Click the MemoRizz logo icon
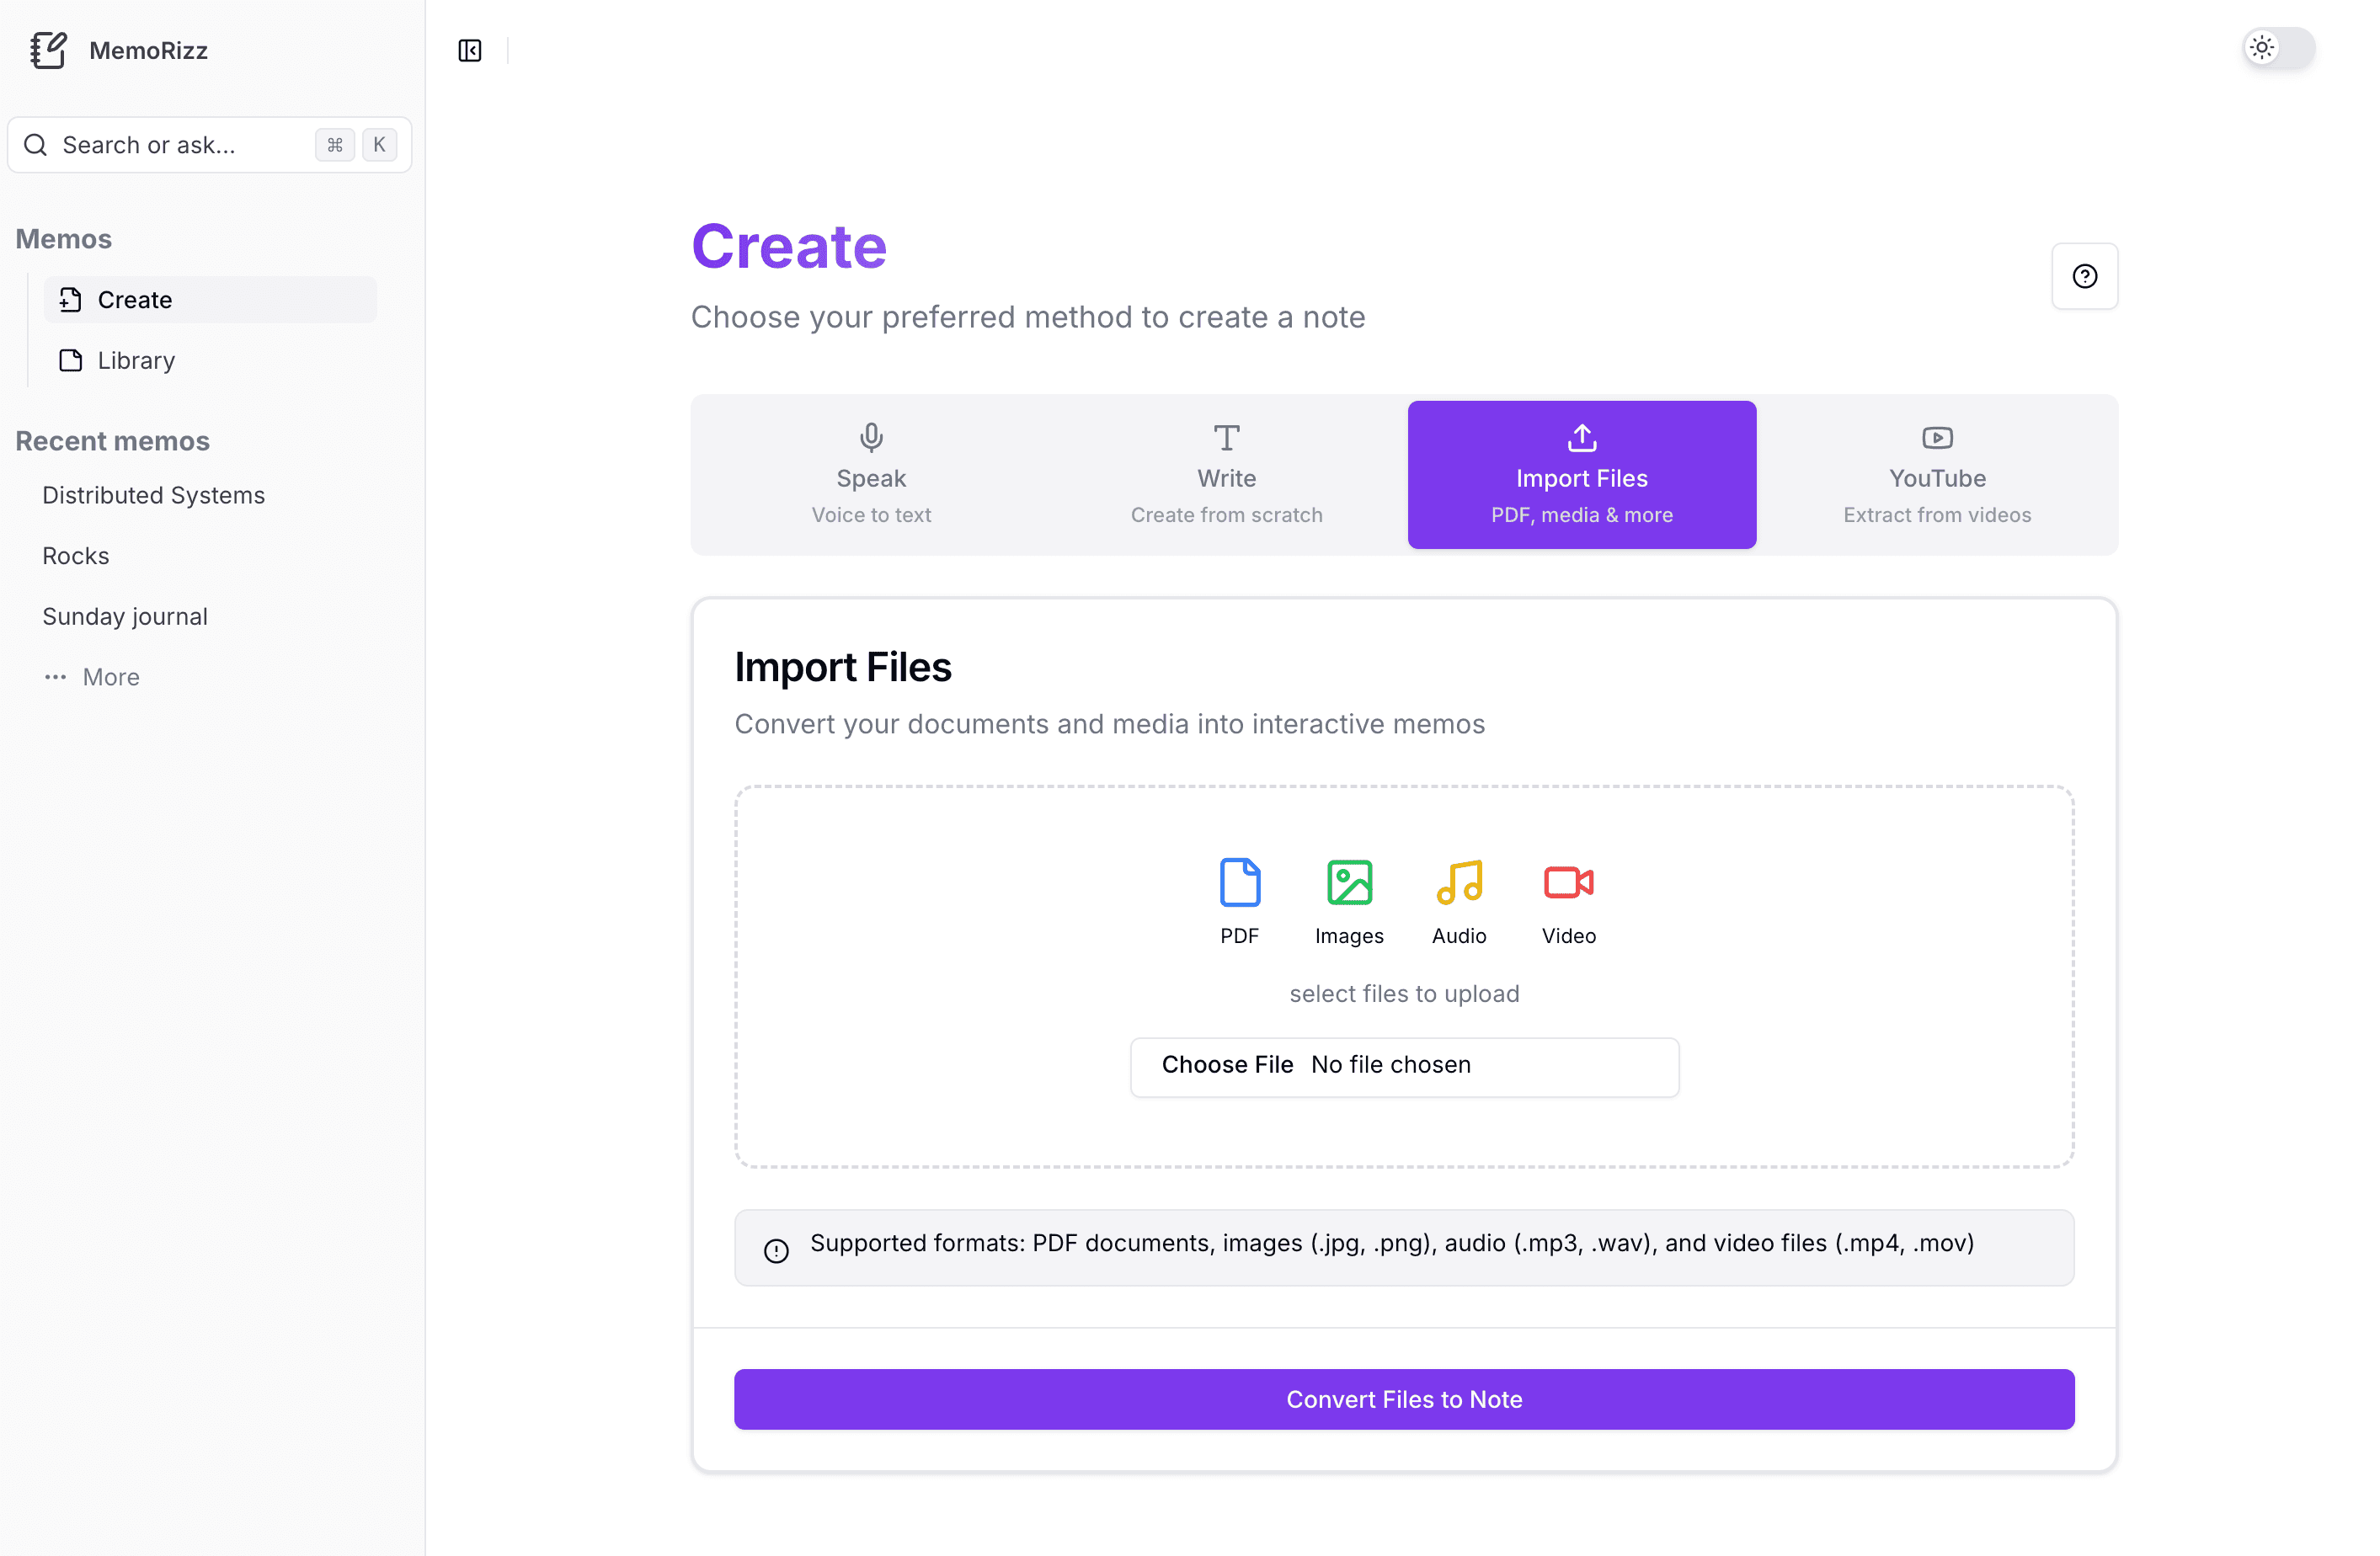Viewport: 2380px width, 1556px height. (48, 50)
